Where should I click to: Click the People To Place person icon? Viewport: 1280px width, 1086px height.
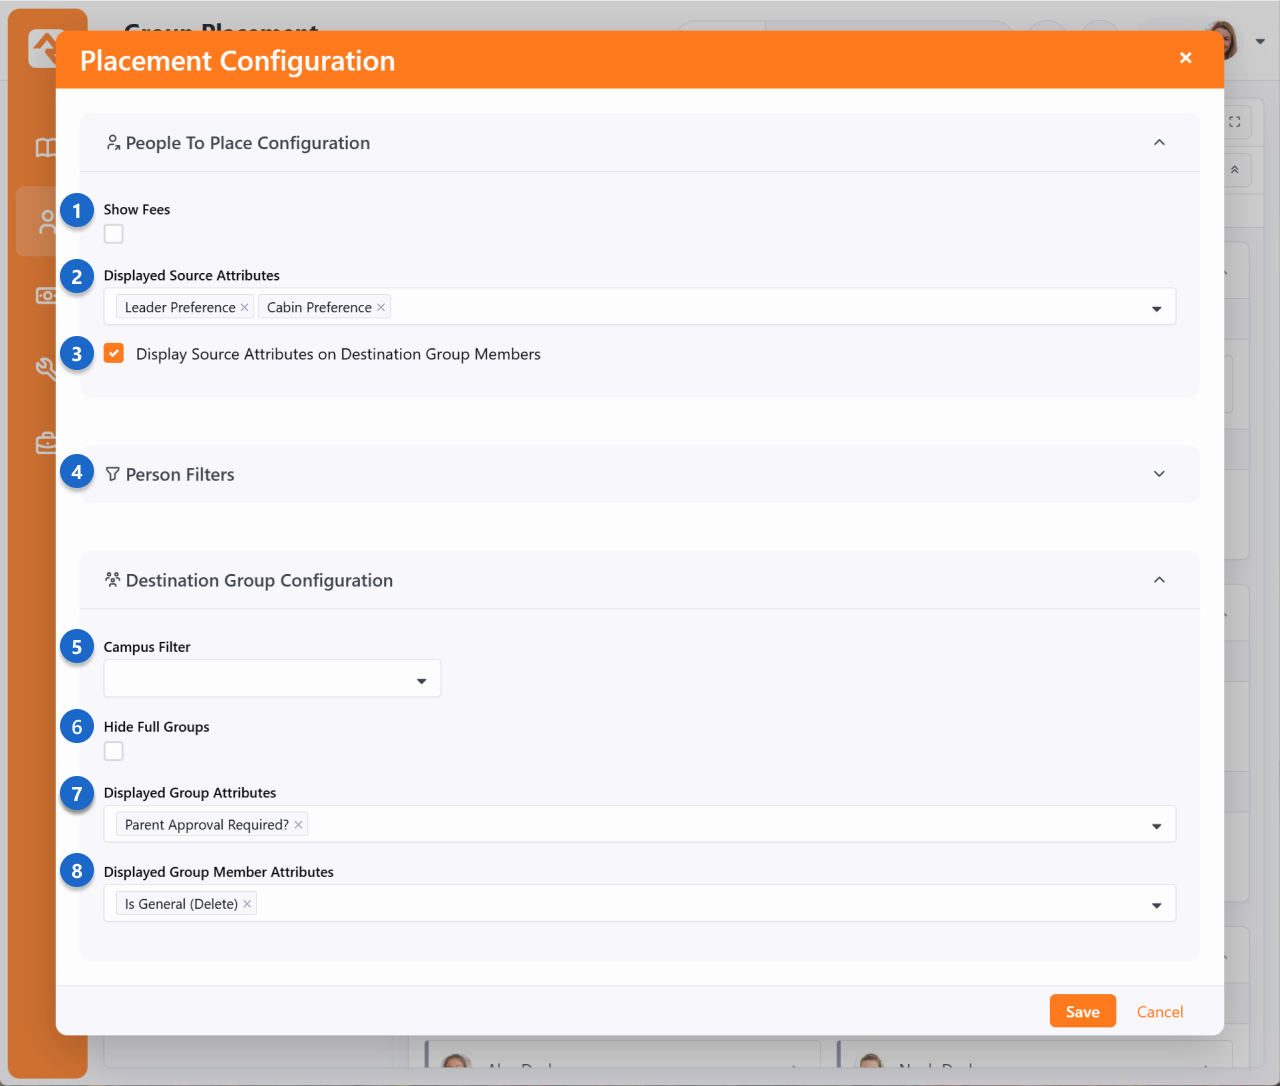pos(113,143)
